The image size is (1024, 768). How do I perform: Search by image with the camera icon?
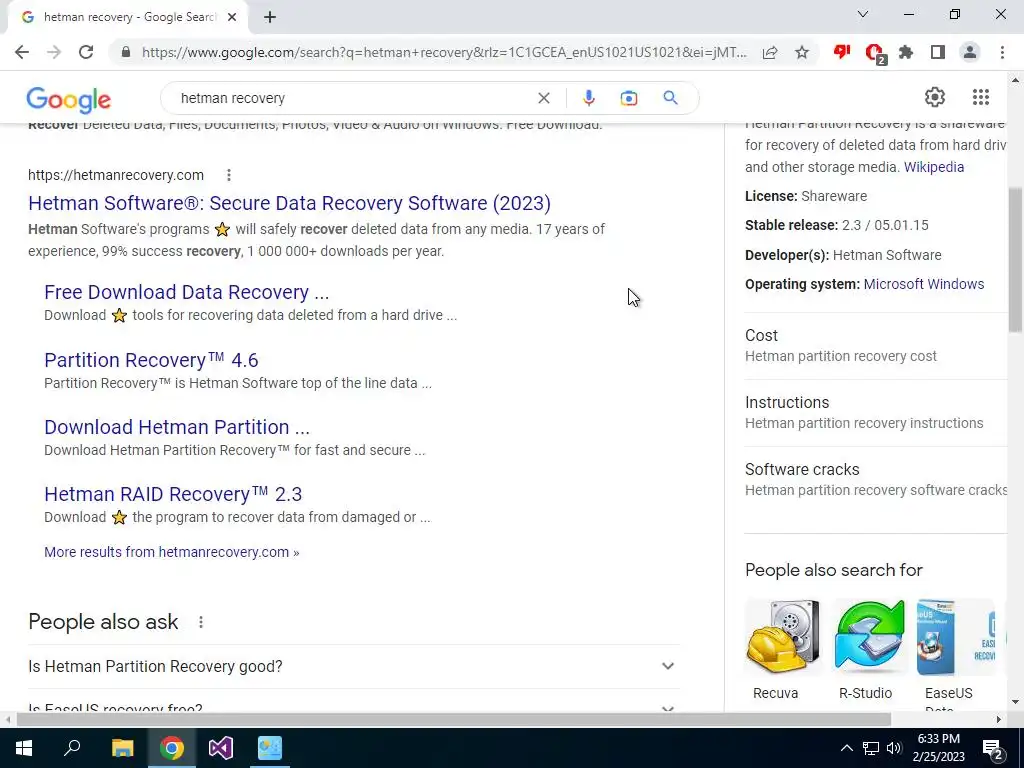pos(629,98)
